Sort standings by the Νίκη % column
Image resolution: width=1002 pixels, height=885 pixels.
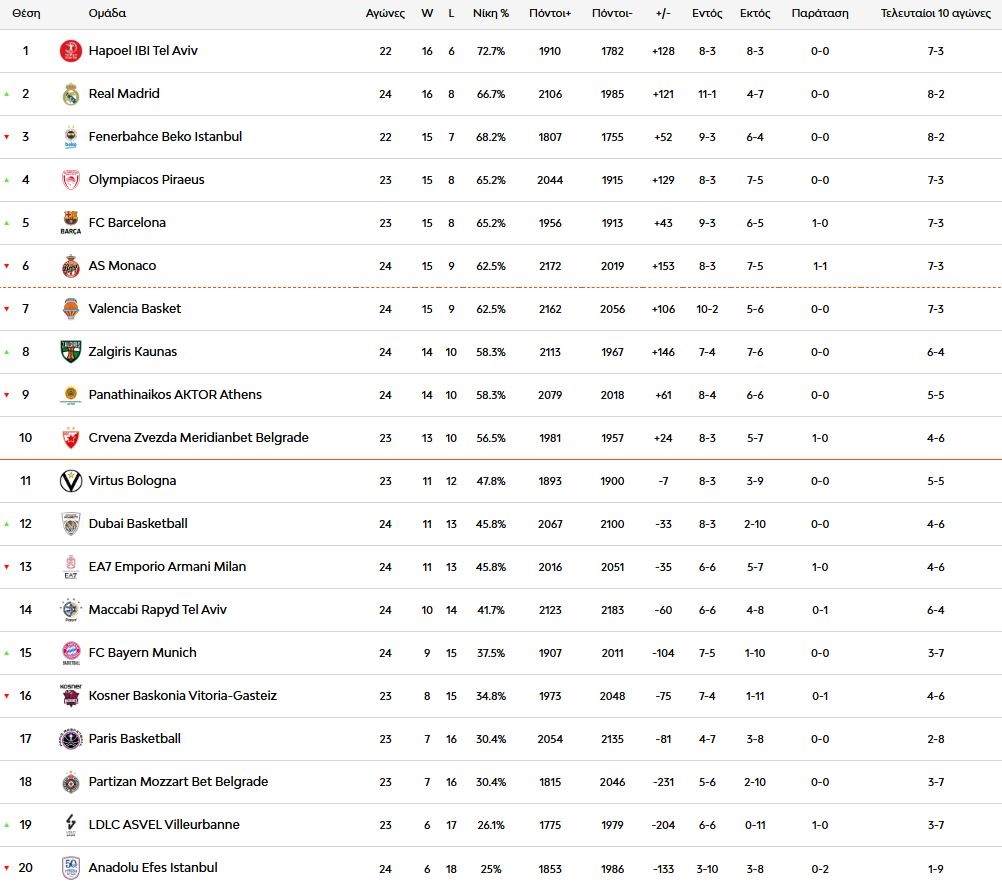tap(490, 13)
